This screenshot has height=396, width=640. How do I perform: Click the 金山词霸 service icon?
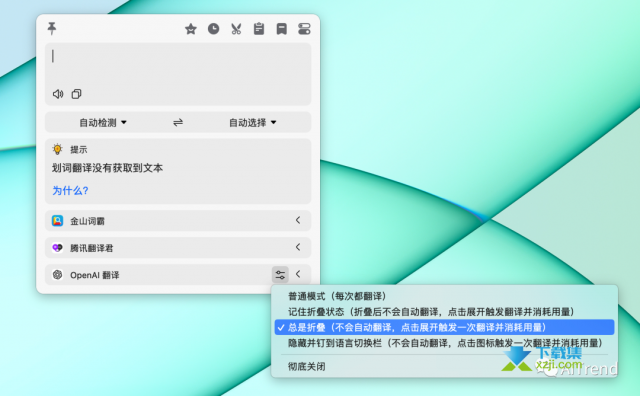tap(58, 221)
